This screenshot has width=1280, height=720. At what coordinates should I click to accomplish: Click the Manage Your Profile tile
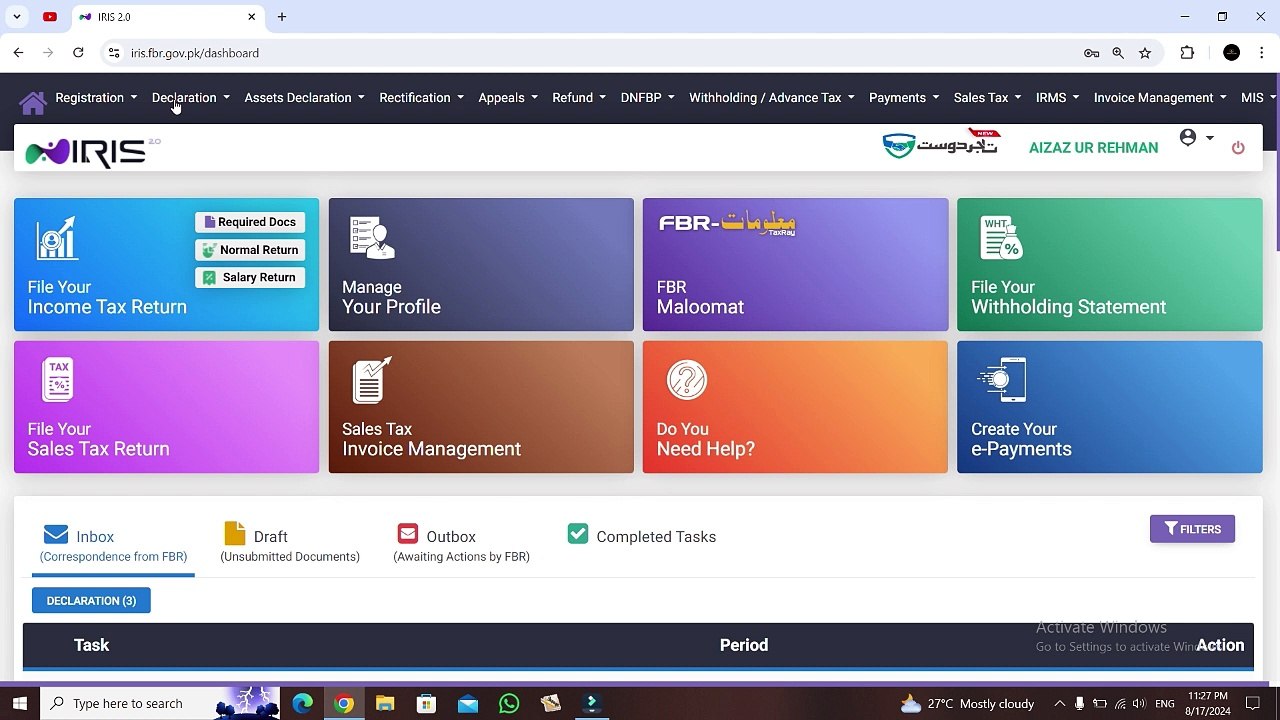(x=481, y=264)
